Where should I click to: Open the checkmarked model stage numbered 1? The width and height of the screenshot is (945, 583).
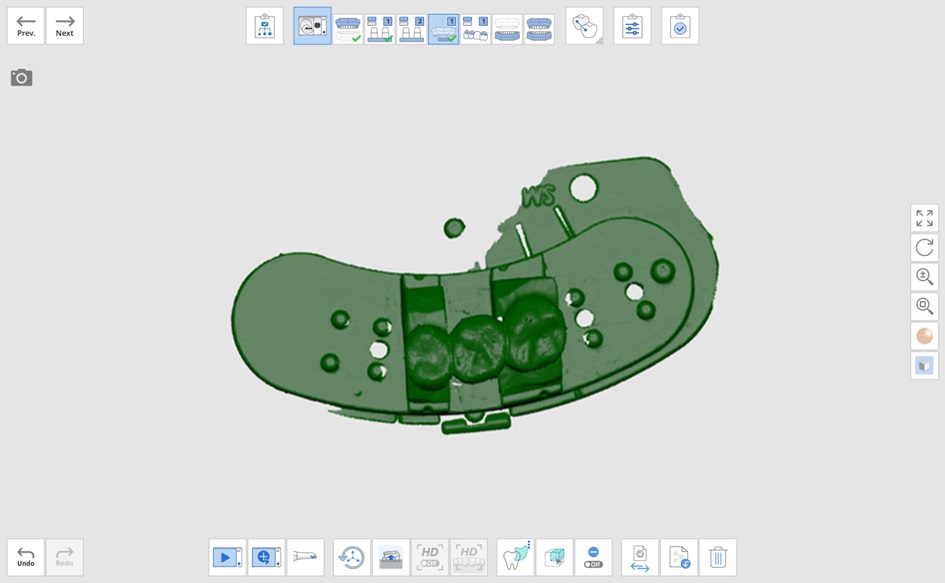point(380,29)
